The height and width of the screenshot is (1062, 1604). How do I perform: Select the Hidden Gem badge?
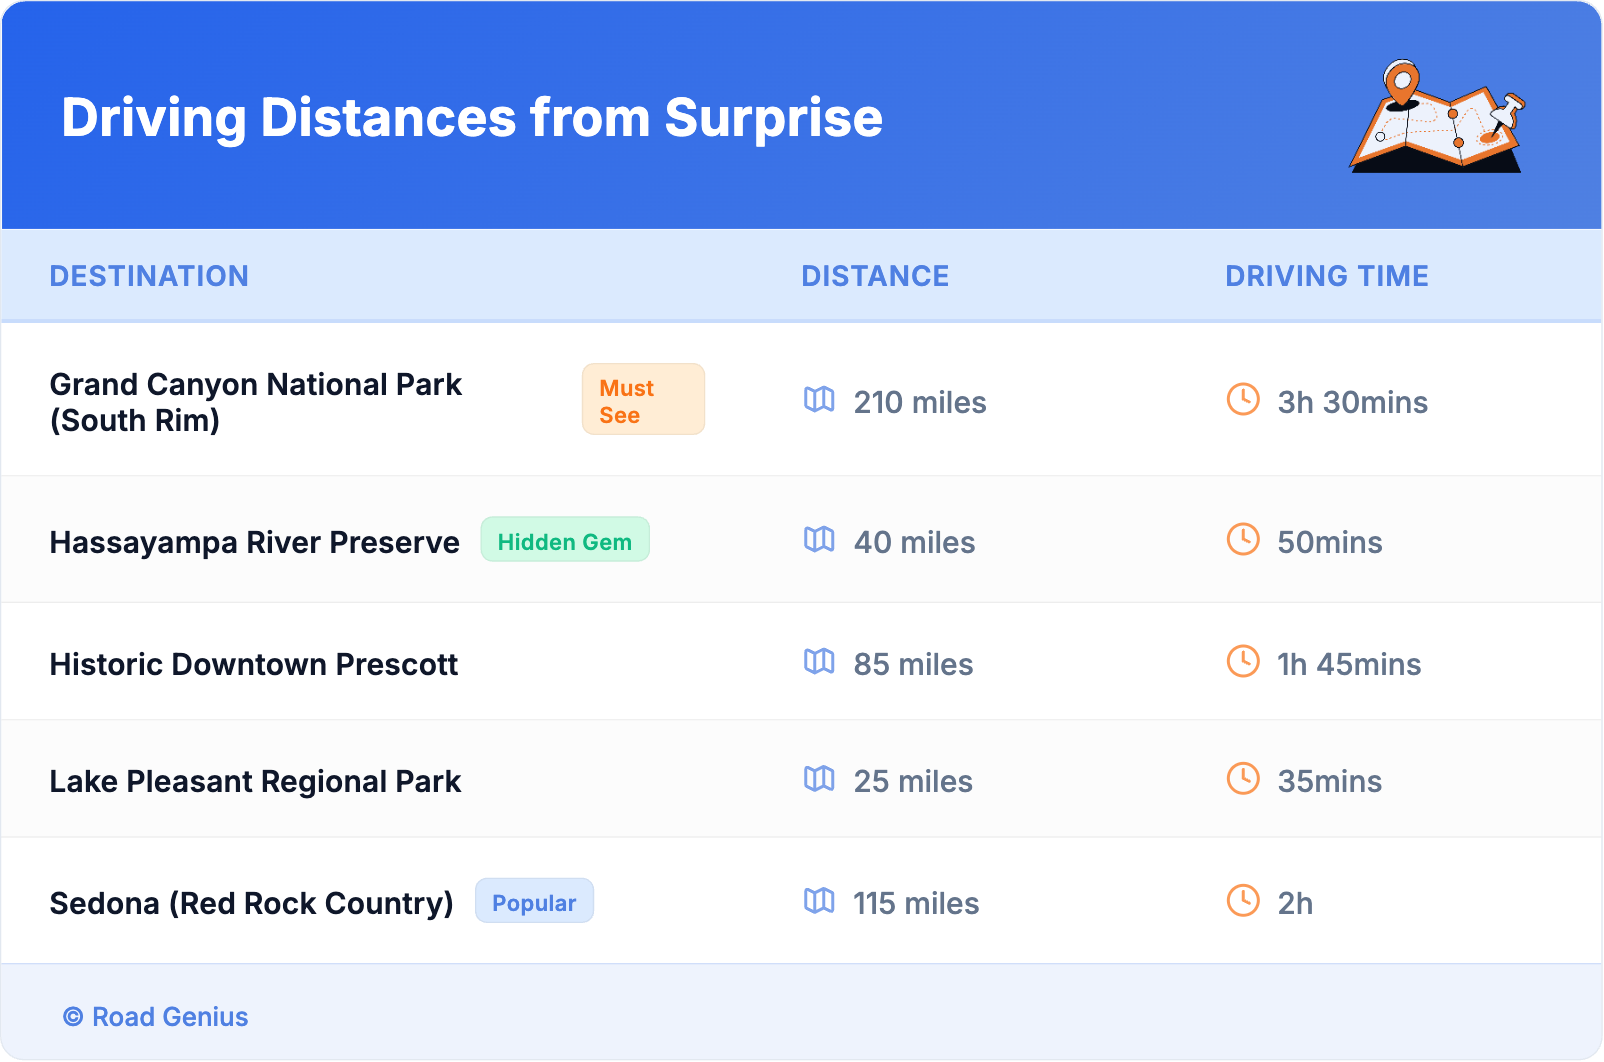point(565,541)
